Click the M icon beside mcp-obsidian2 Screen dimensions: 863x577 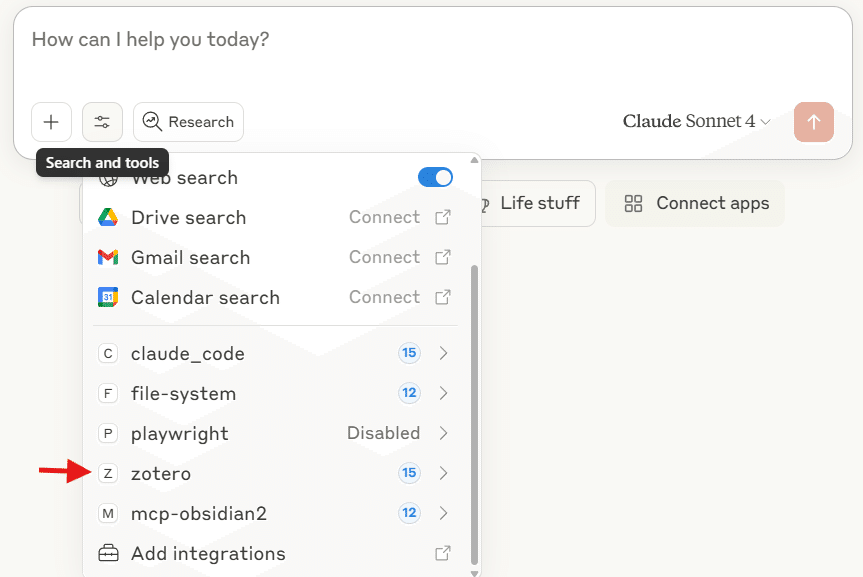[x=108, y=513]
